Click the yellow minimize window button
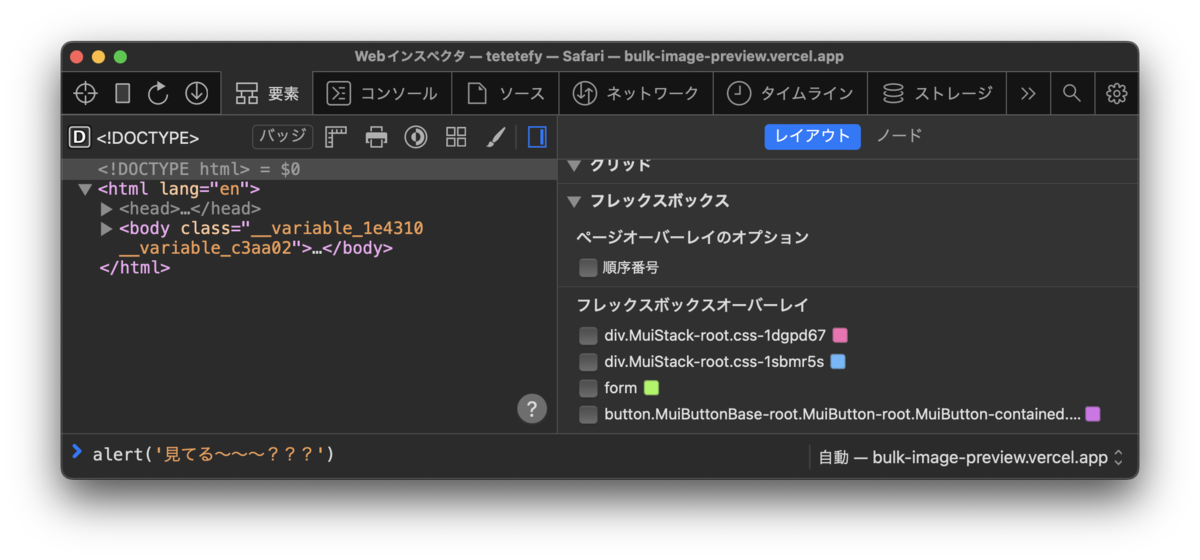Screen dimensions: 1200x560 [99, 57]
